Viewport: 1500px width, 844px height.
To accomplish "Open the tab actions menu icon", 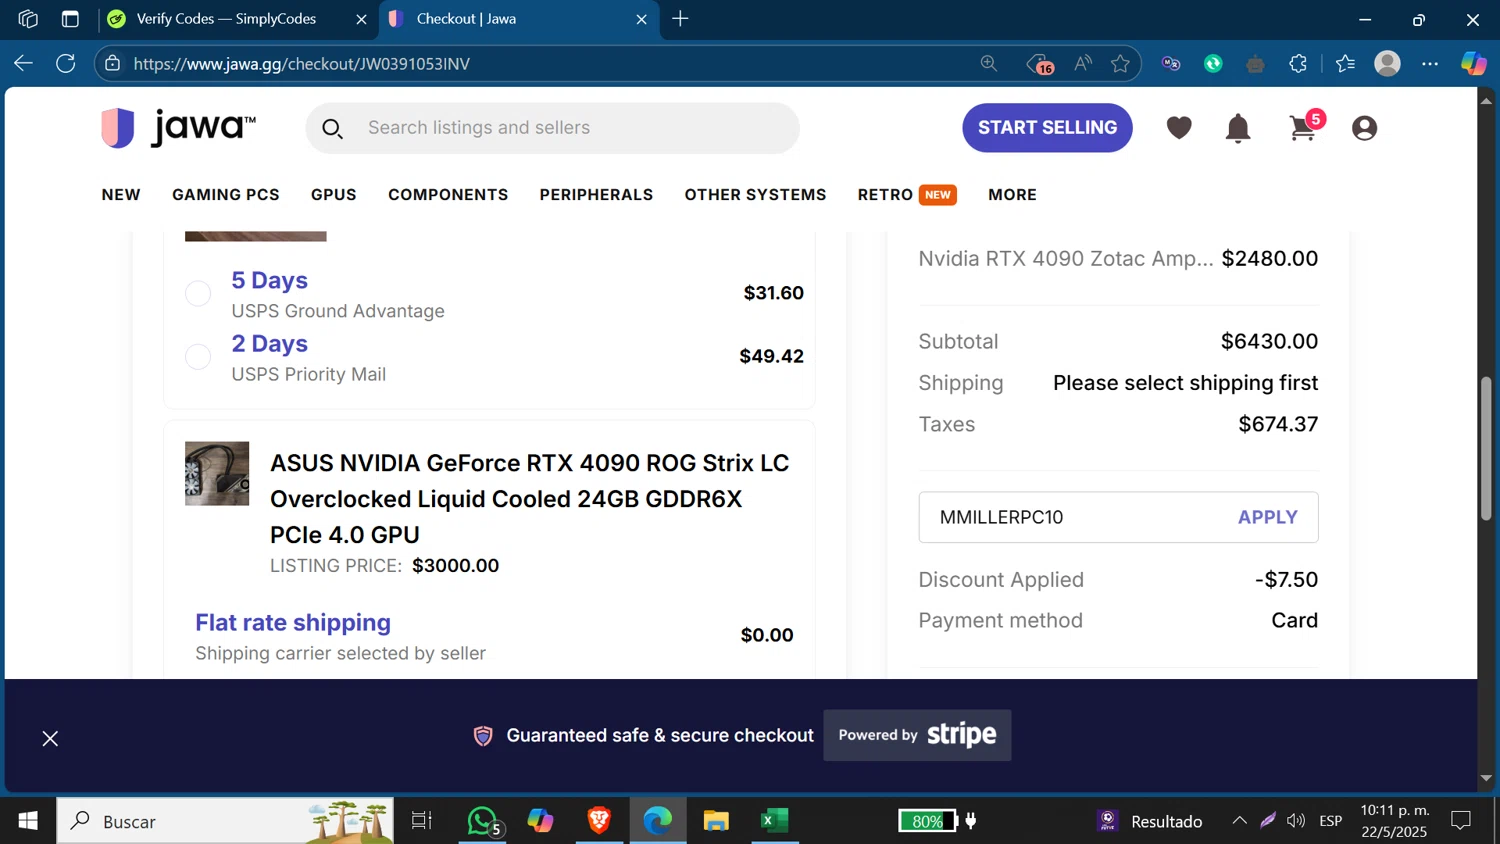I will (70, 19).
